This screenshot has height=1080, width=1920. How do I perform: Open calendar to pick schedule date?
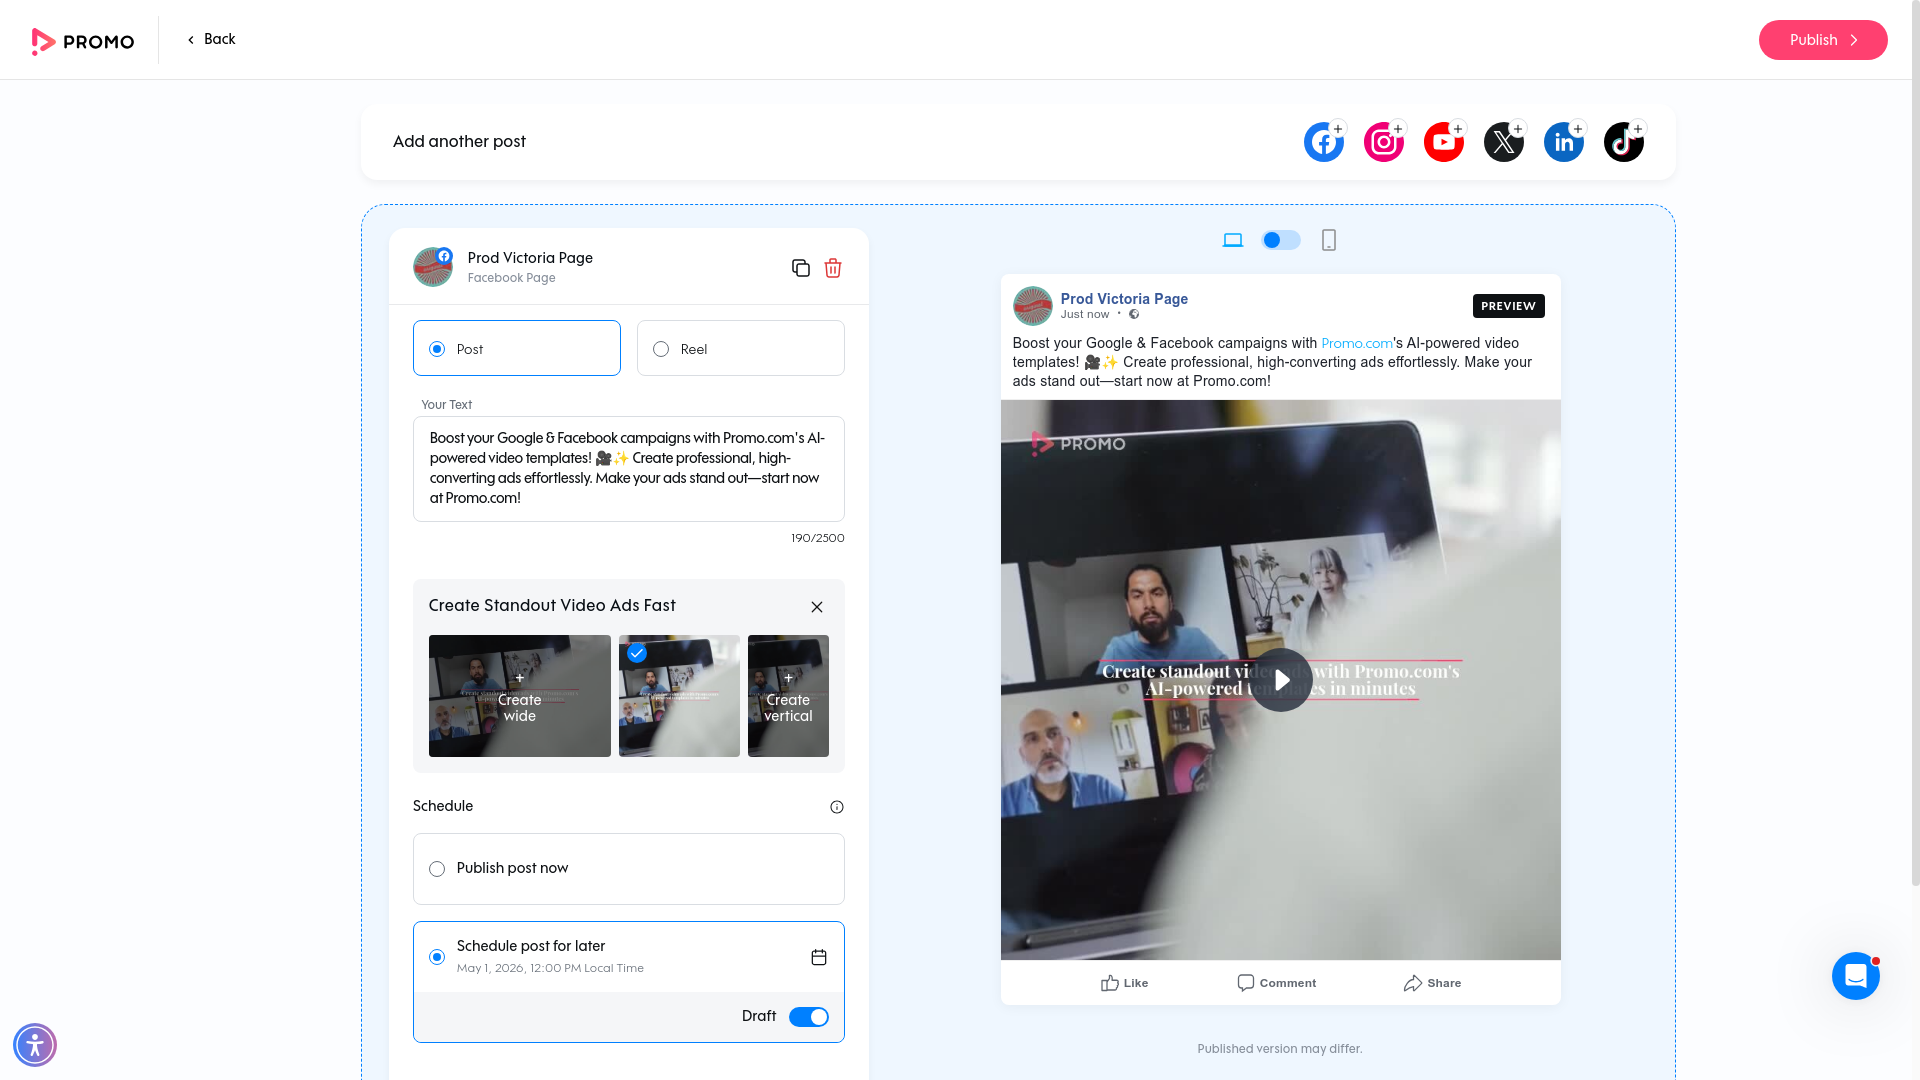[x=819, y=957]
